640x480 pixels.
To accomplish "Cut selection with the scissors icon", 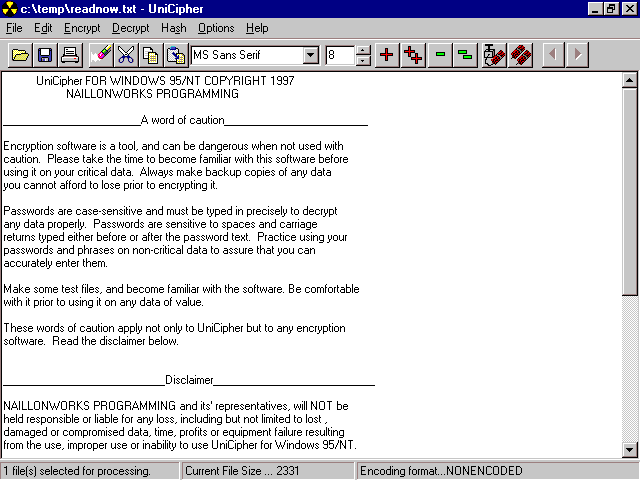I will tap(126, 55).
